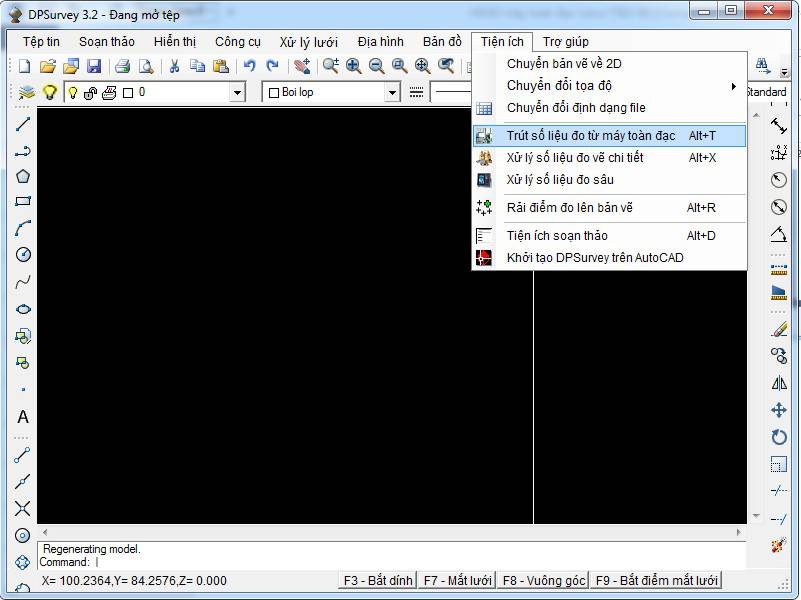Click the Zoom Out magnifier
Screen dimensions: 801x600
coord(376,66)
